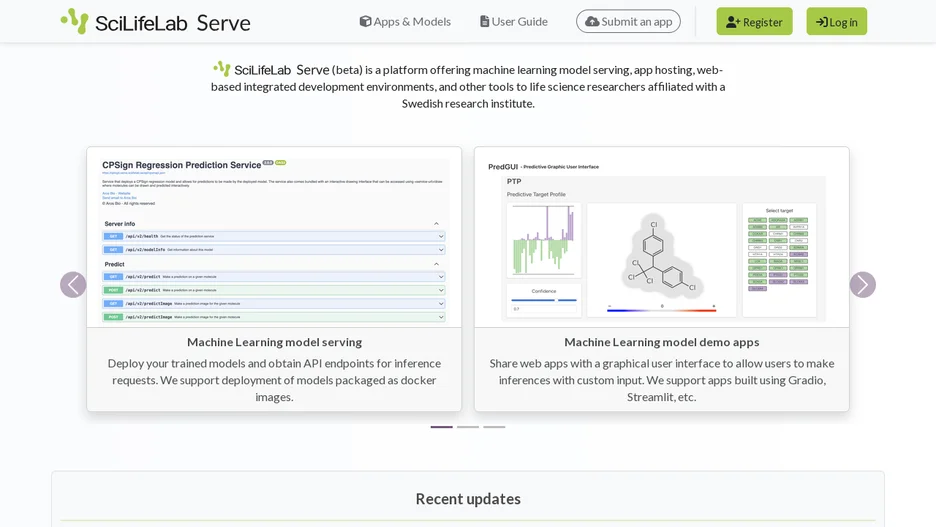Viewport: 936px width, 527px height.
Task: Click the paragraph about docker image deployment
Action: (274, 380)
